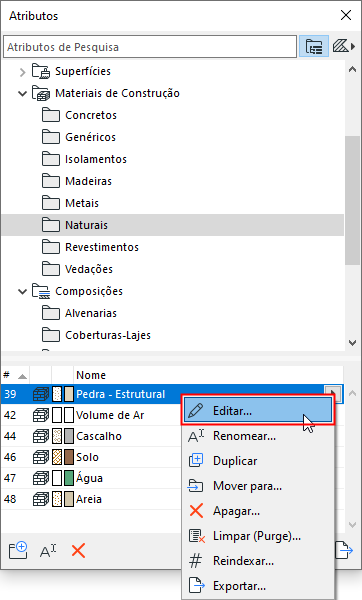
Task: Choose Mover para... from the context menu
Action: (258, 486)
